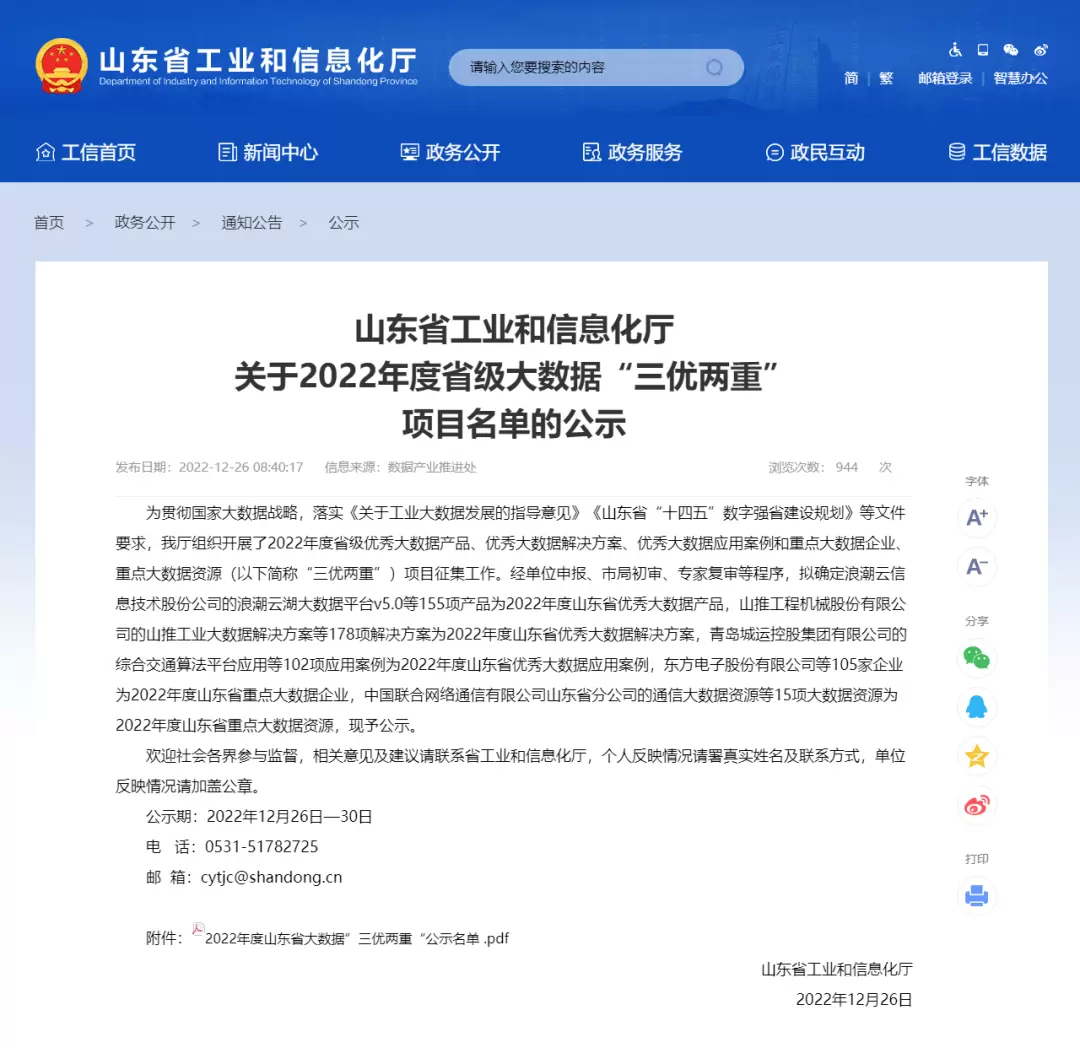1080x1048 pixels.
Task: Open 智慧办公 link
Action: 1020,78
